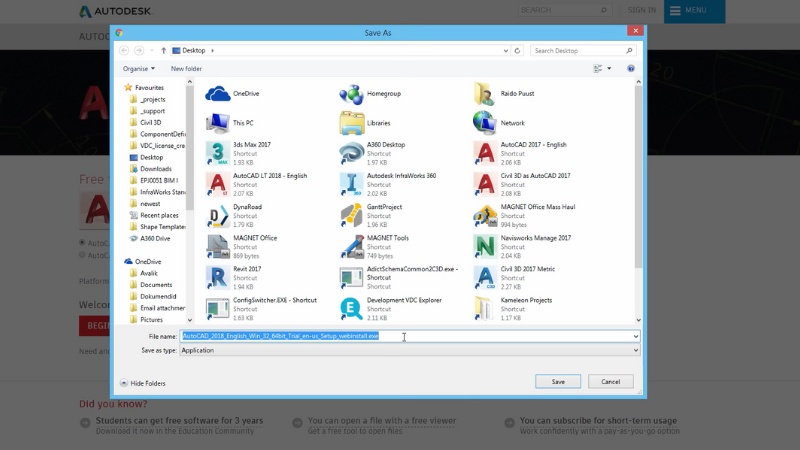Viewport: 800px width, 450px height.
Task: Click the Autodesk logo on webpage
Action: tap(115, 11)
